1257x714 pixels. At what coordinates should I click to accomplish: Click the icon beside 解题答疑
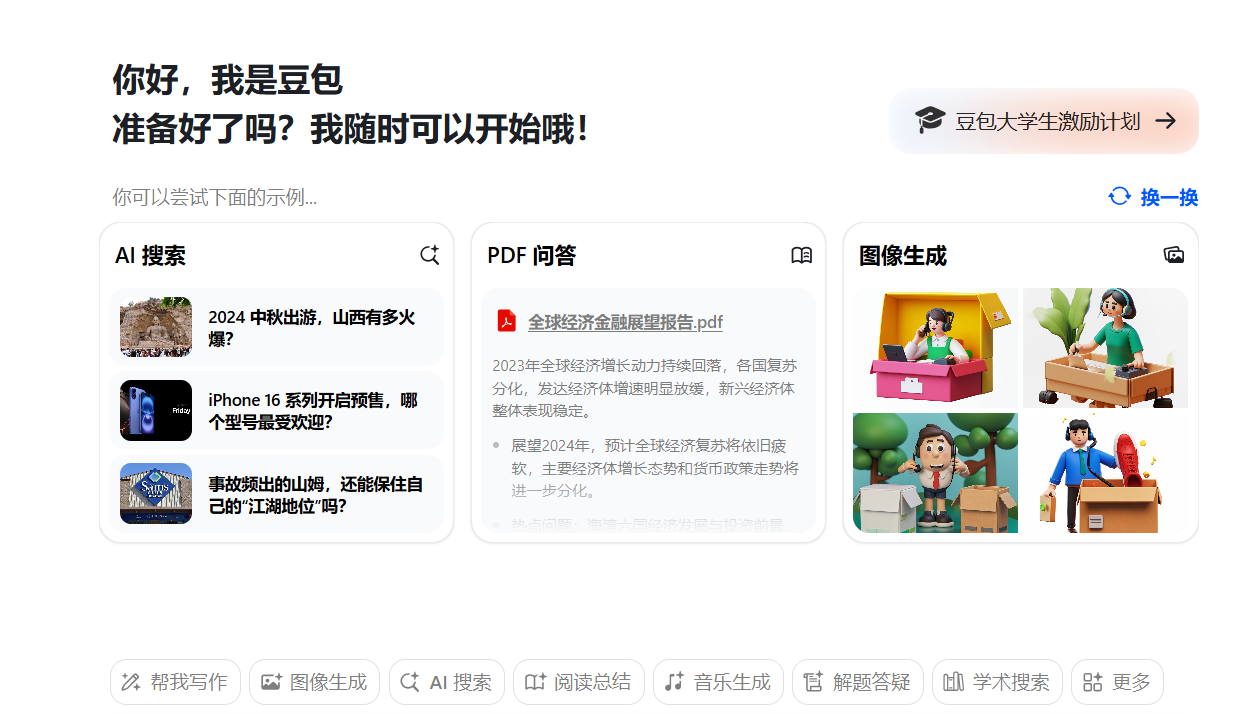[x=813, y=682]
